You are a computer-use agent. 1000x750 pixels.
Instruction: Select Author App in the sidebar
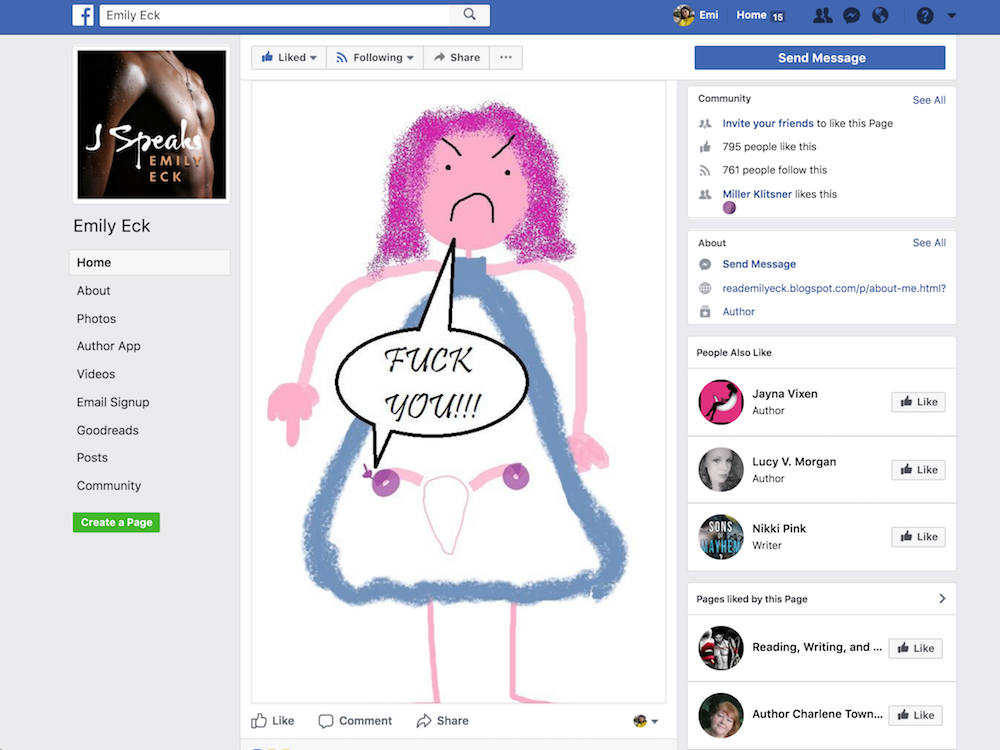[108, 346]
